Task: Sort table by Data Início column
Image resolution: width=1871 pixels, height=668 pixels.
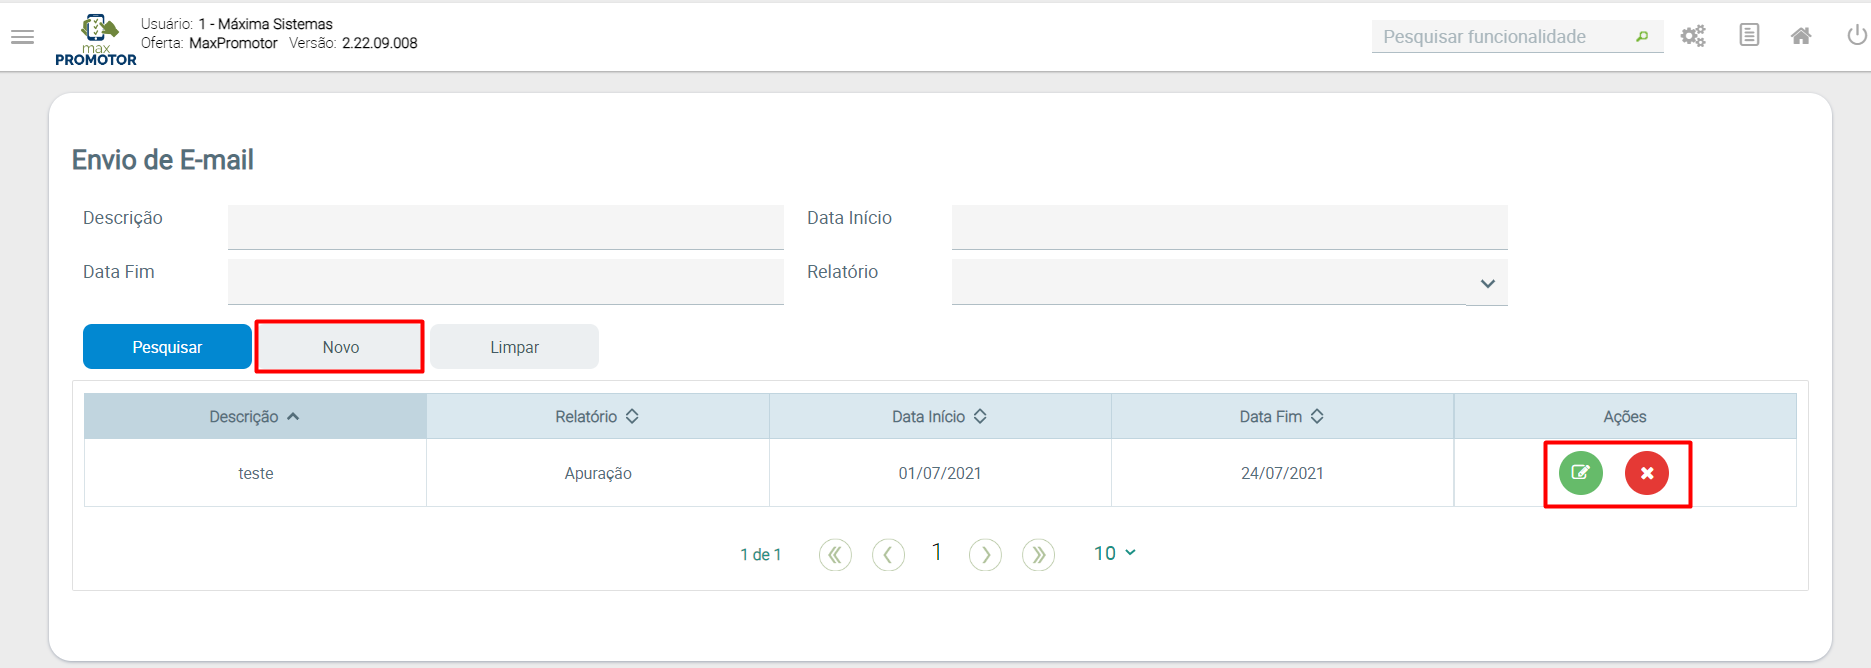Action: pyautogui.click(x=939, y=417)
